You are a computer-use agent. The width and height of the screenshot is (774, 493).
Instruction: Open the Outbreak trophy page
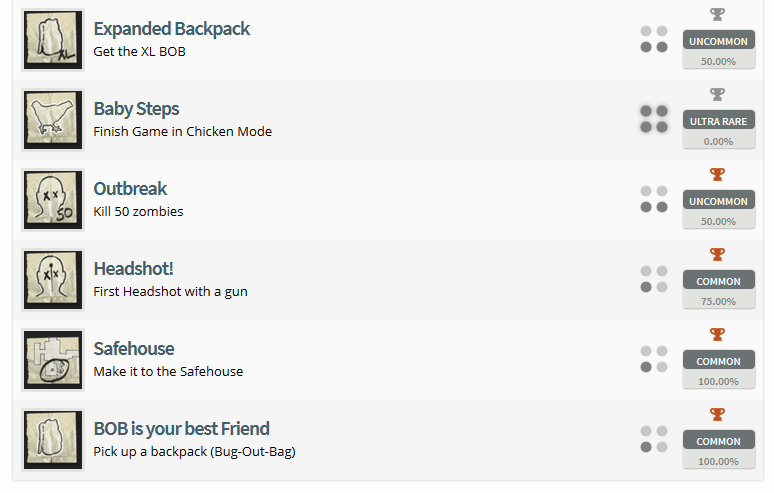pos(130,189)
